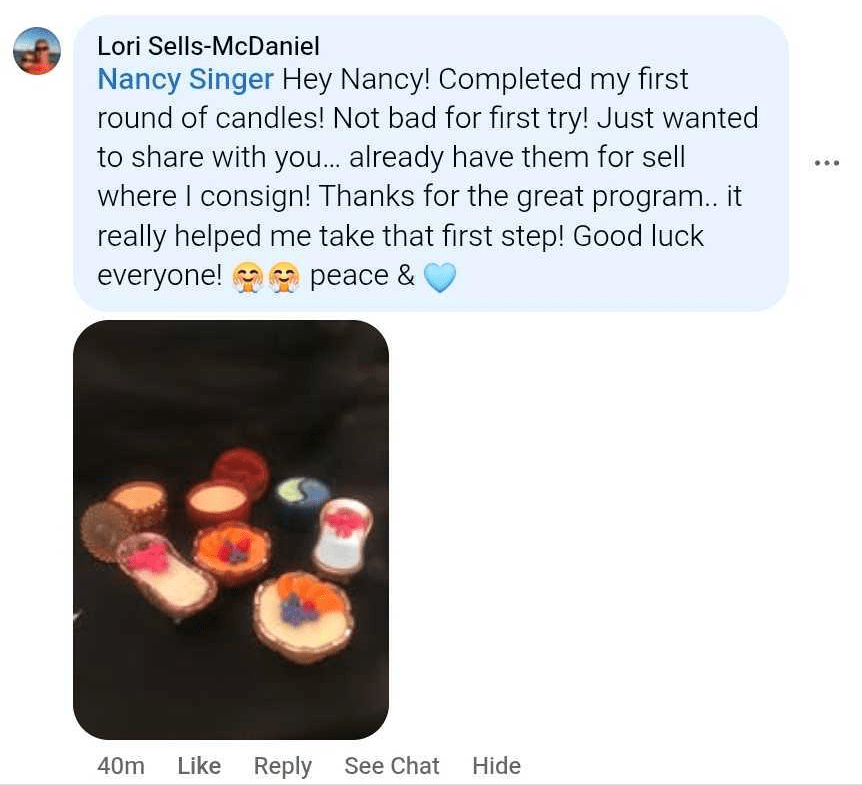This screenshot has width=862, height=785.
Task: Hide this comment
Action: 496,766
